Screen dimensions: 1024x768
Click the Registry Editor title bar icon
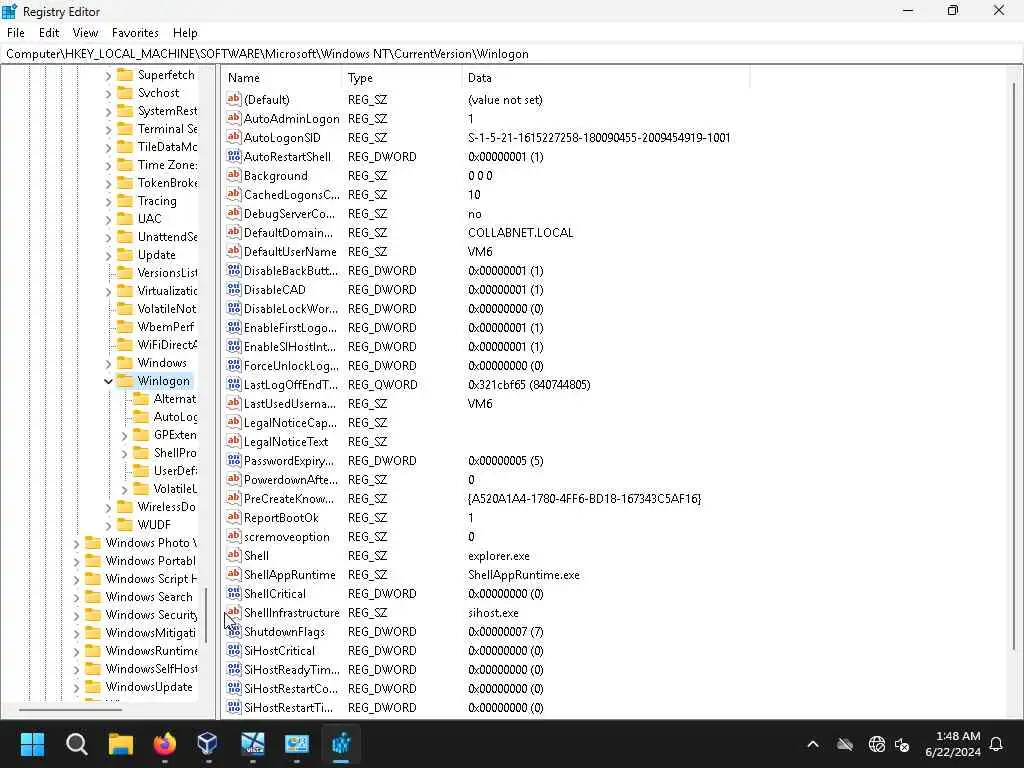tap(10, 11)
